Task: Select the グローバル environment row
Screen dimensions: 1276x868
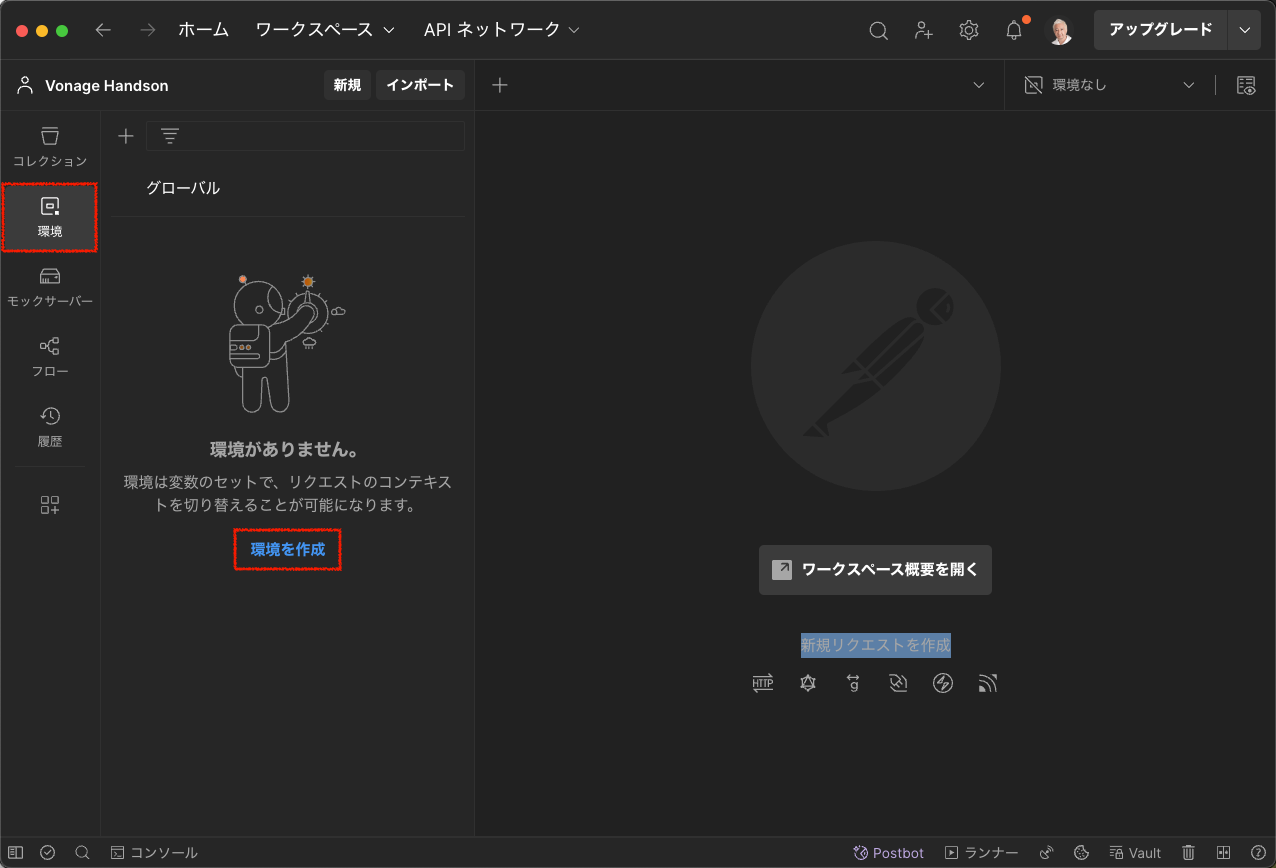Action: coord(288,188)
